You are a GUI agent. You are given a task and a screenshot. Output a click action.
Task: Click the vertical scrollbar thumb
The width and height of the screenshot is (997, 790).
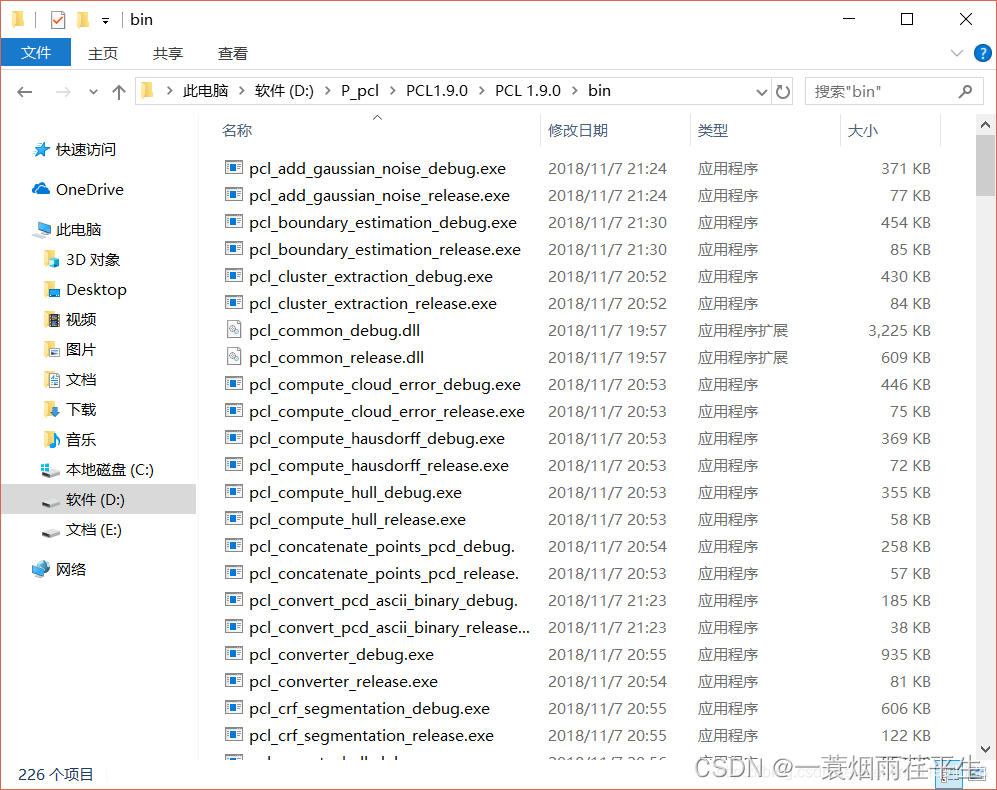[985, 166]
